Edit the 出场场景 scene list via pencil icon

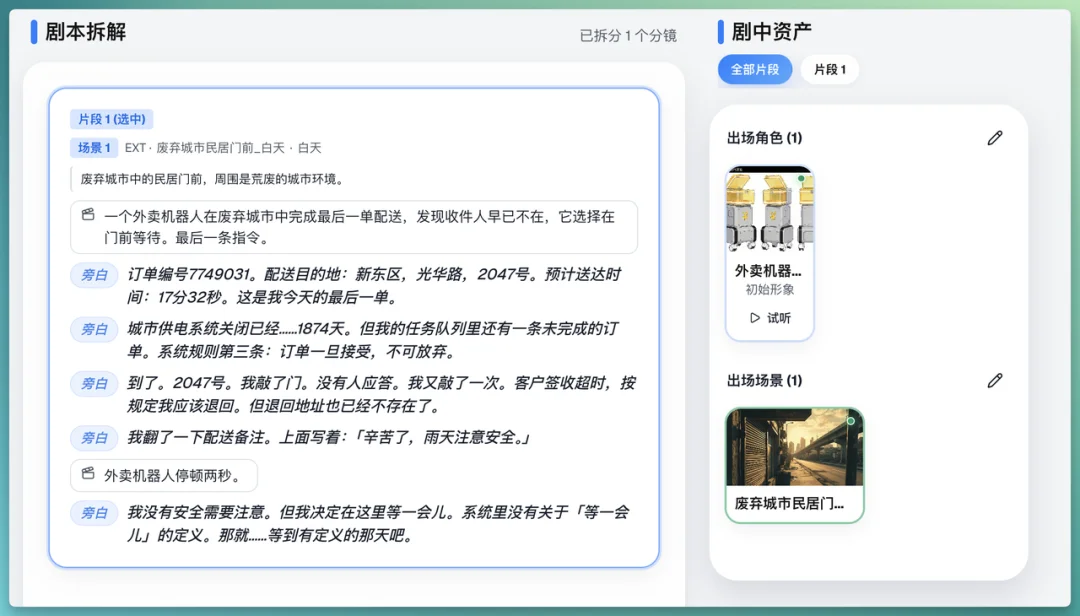(x=995, y=380)
